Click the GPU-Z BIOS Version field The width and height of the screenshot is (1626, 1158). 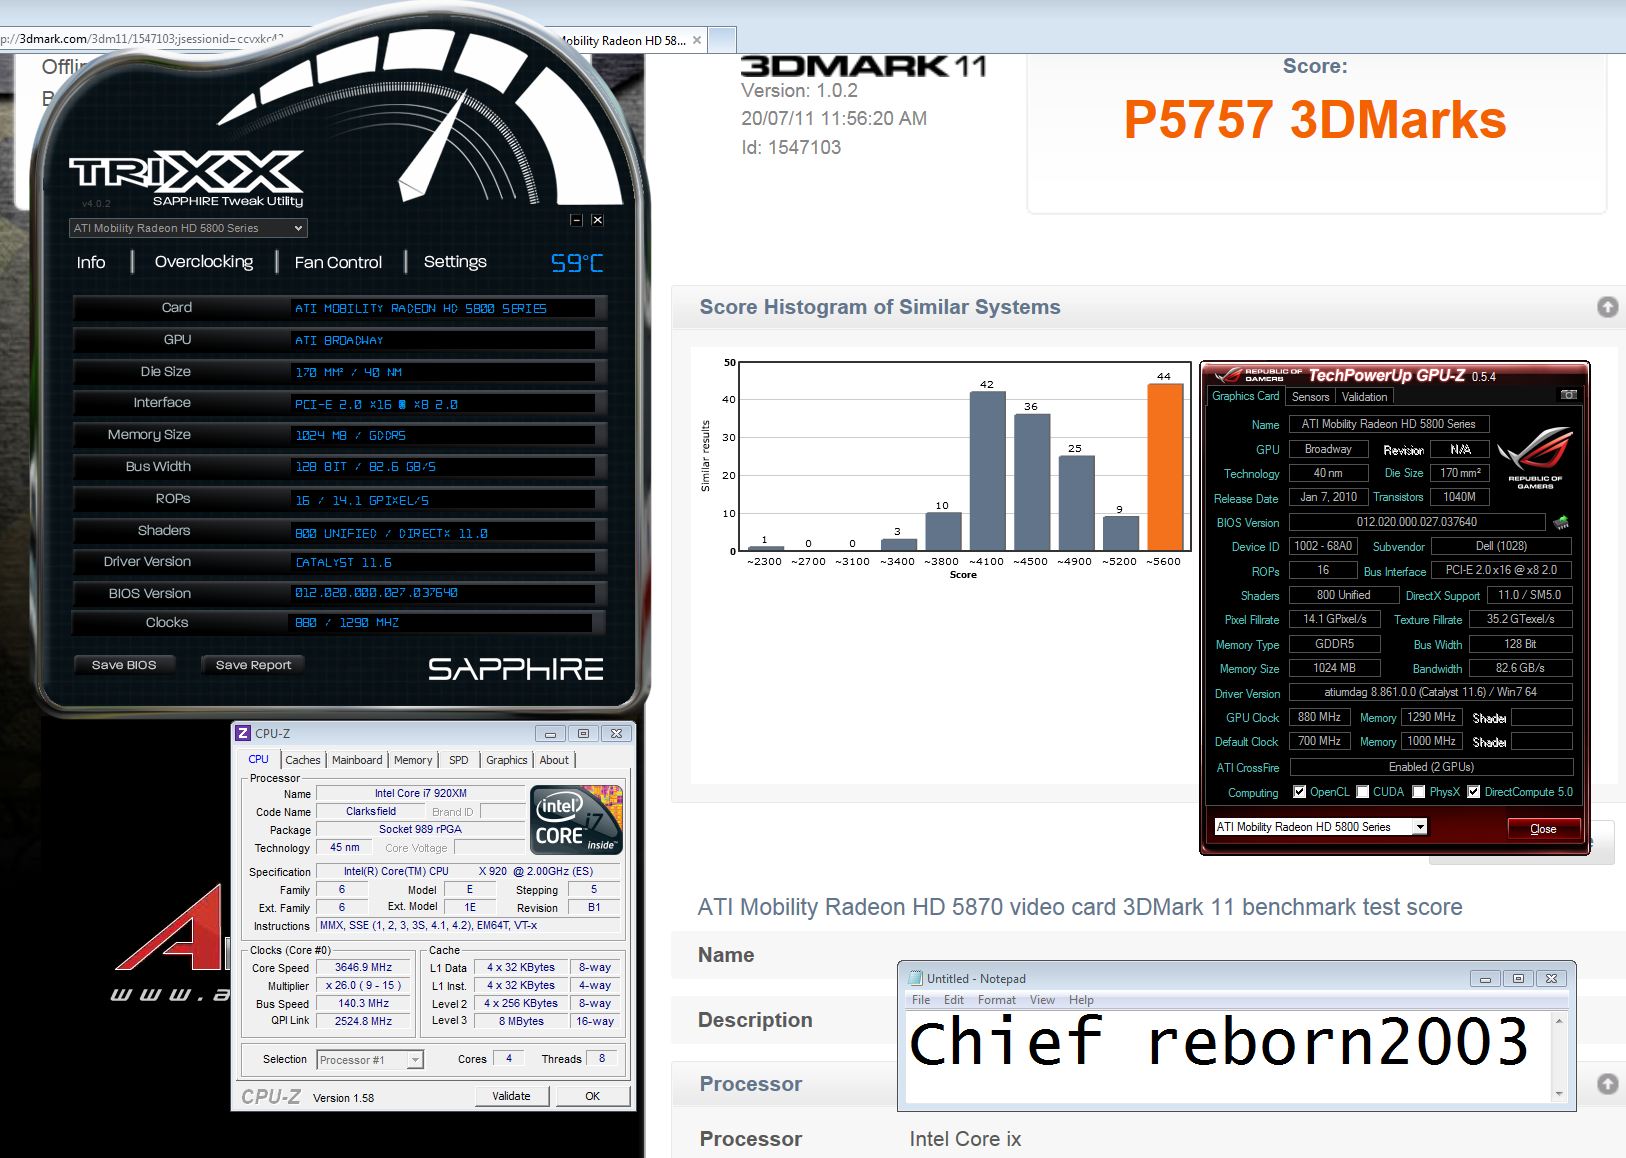[x=1416, y=522]
